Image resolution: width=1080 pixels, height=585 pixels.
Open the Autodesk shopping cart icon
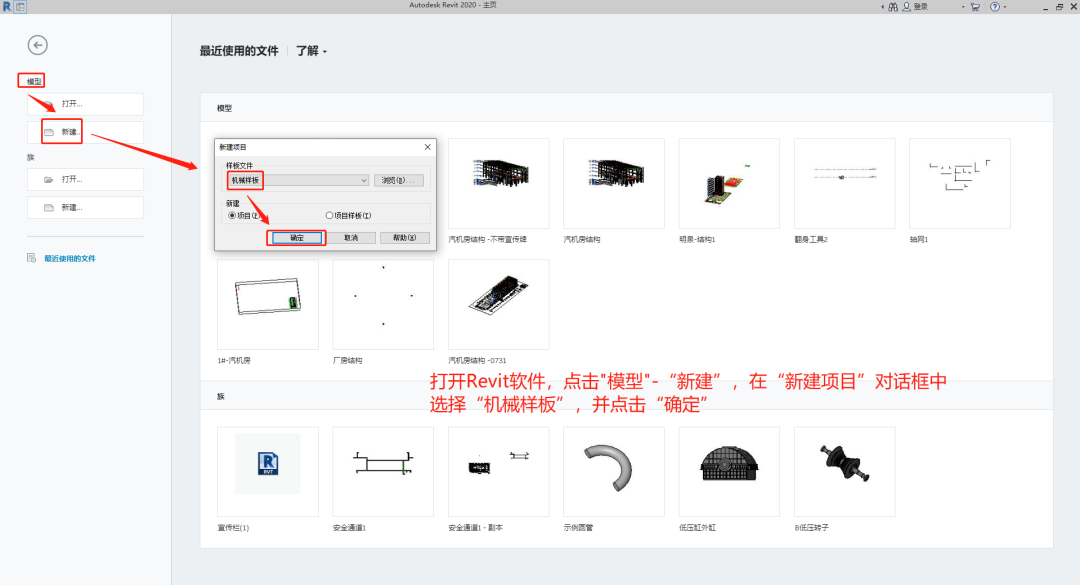coord(975,7)
